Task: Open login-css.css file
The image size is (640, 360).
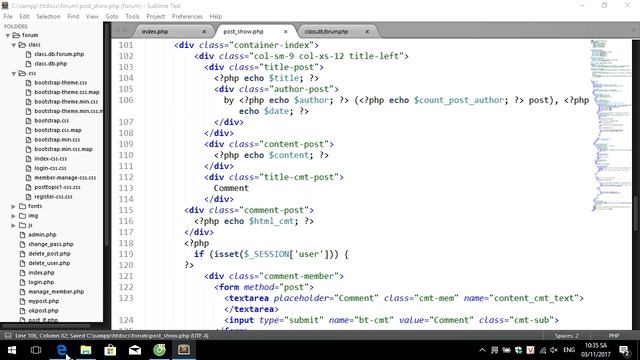Action: point(50,168)
